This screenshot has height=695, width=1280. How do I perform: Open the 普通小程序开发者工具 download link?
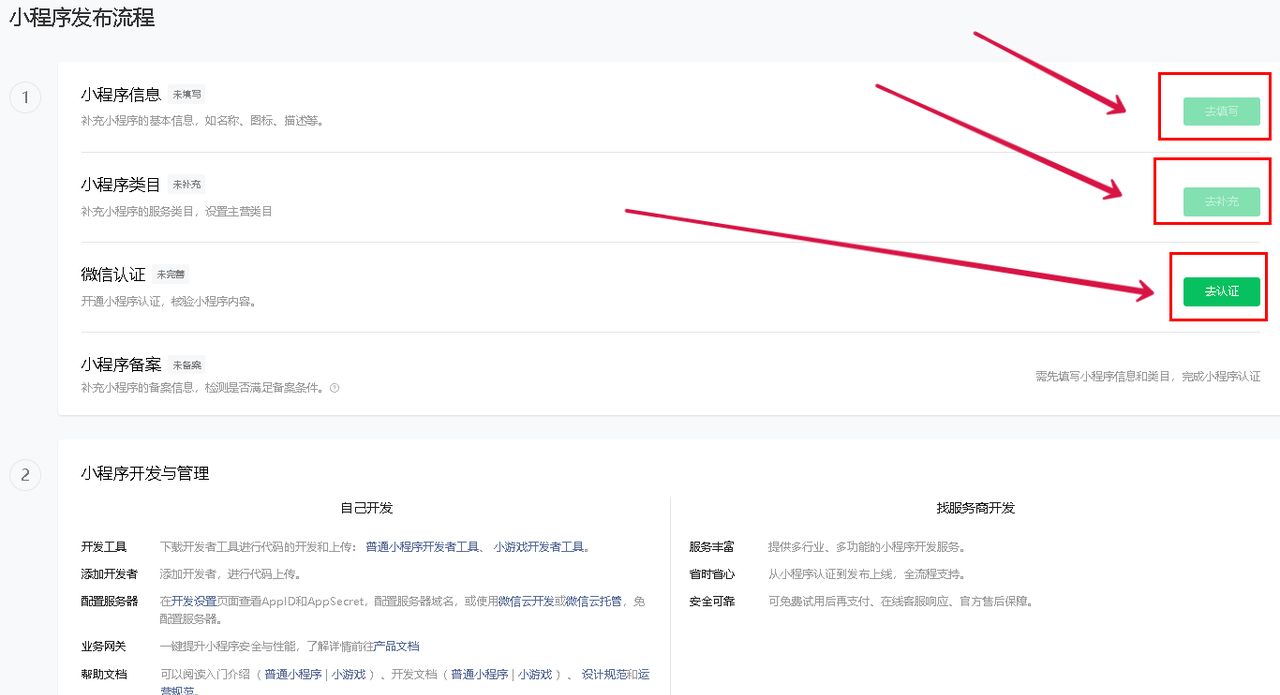[419, 547]
